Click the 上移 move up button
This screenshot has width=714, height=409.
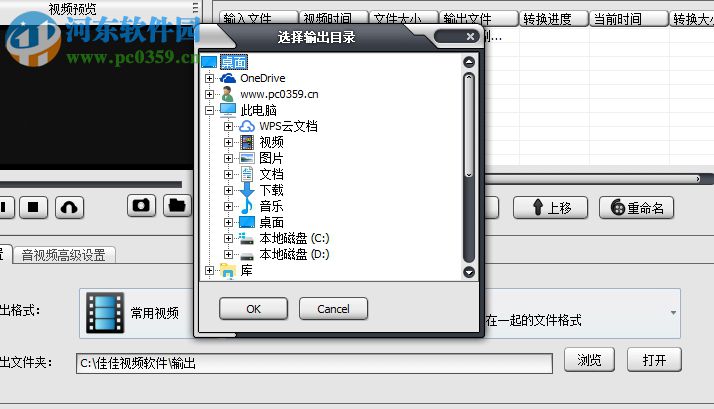point(550,208)
